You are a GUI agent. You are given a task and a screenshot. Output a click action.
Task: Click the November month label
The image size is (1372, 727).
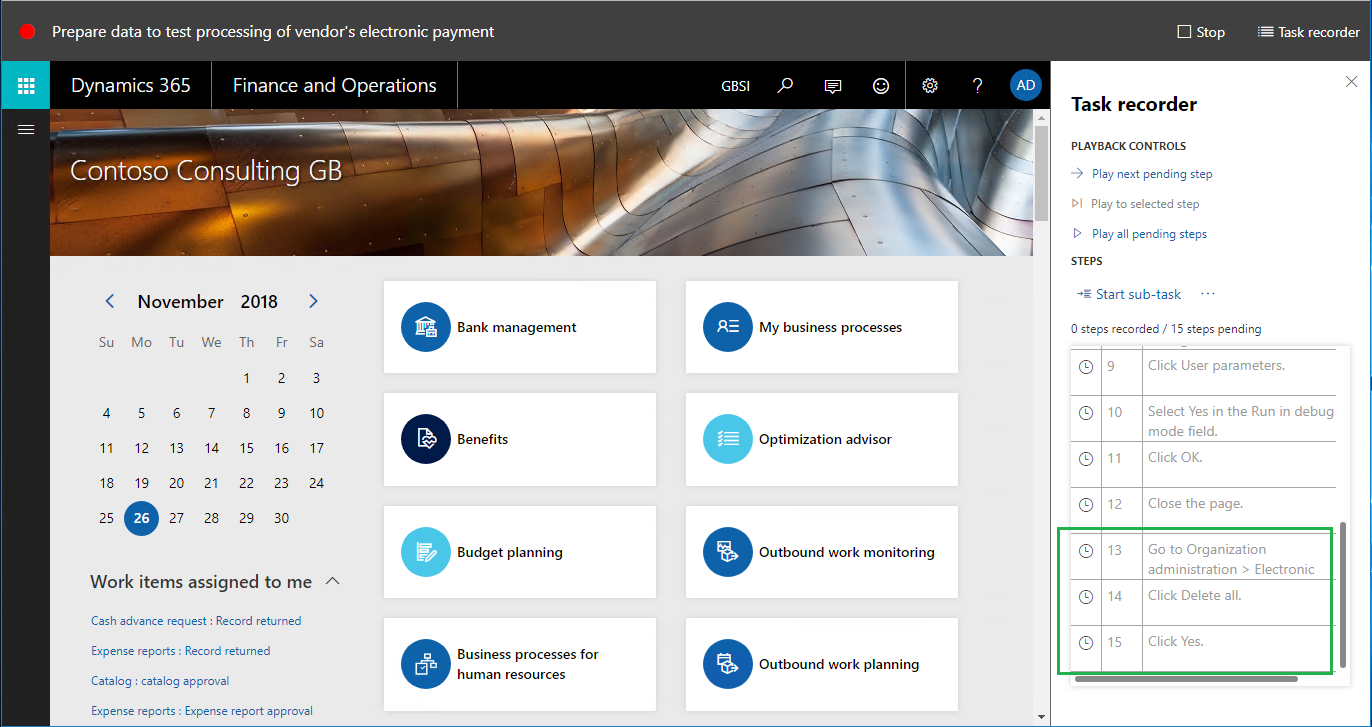[x=181, y=302]
